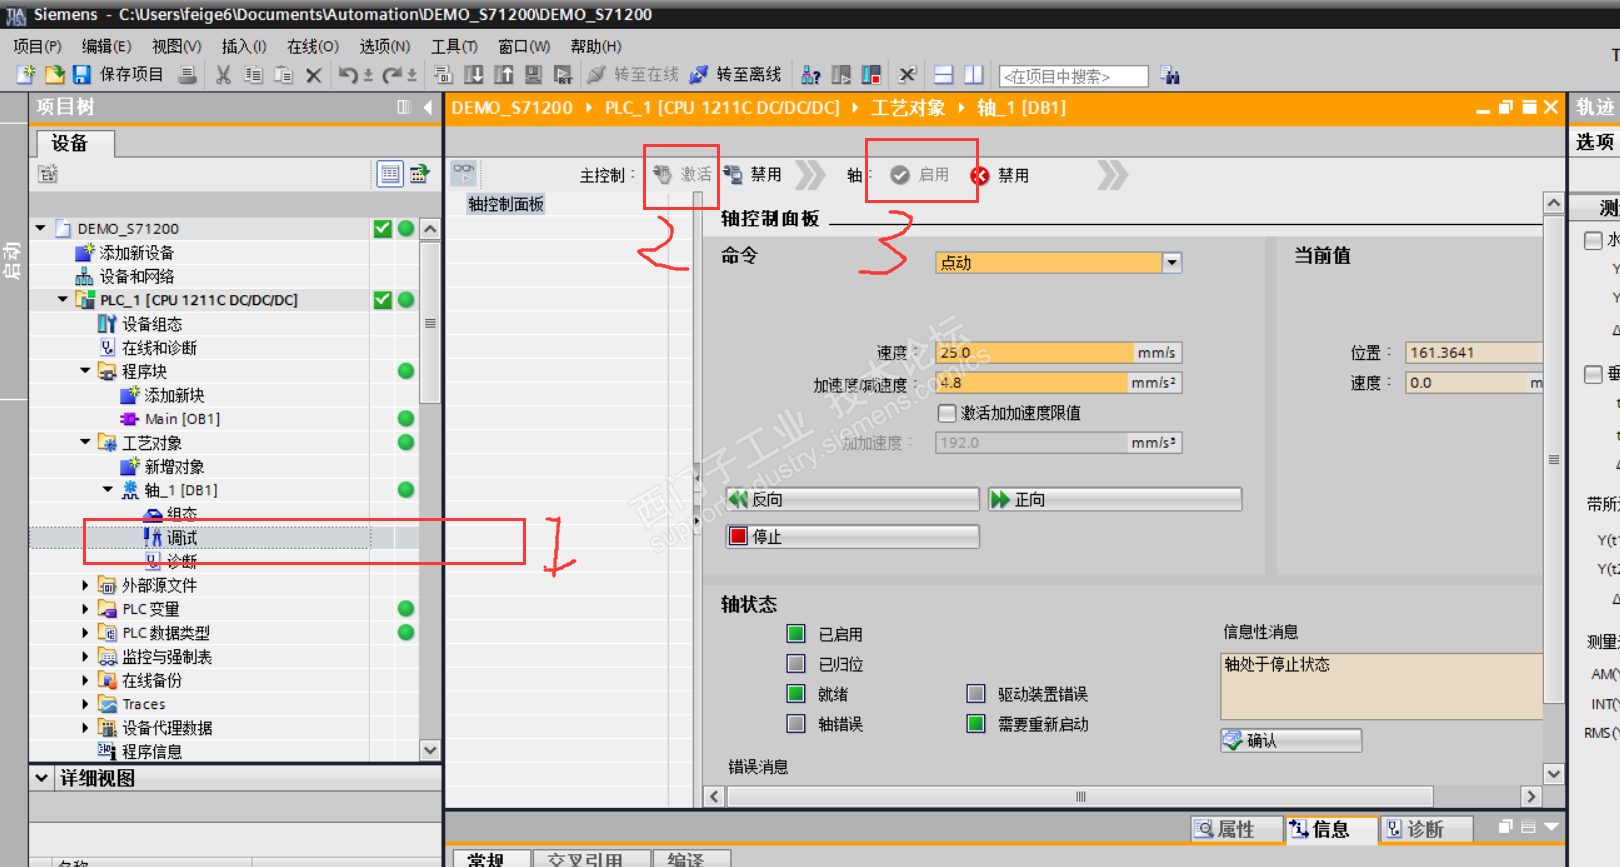The height and width of the screenshot is (867, 1620).
Task: Acknowledge messages with 确认 button
Action: click(1291, 740)
